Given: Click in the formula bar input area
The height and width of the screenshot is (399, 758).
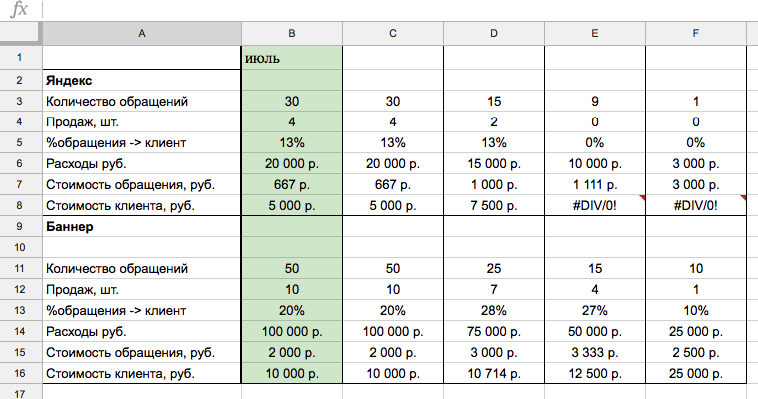Looking at the screenshot, I should [400, 10].
